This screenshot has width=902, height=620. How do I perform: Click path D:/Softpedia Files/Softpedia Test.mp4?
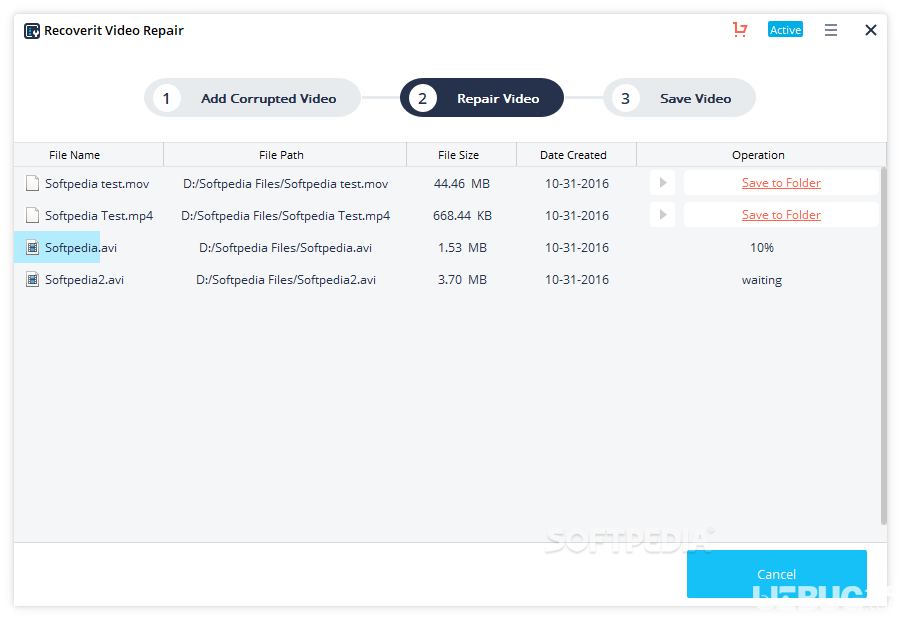coord(285,216)
